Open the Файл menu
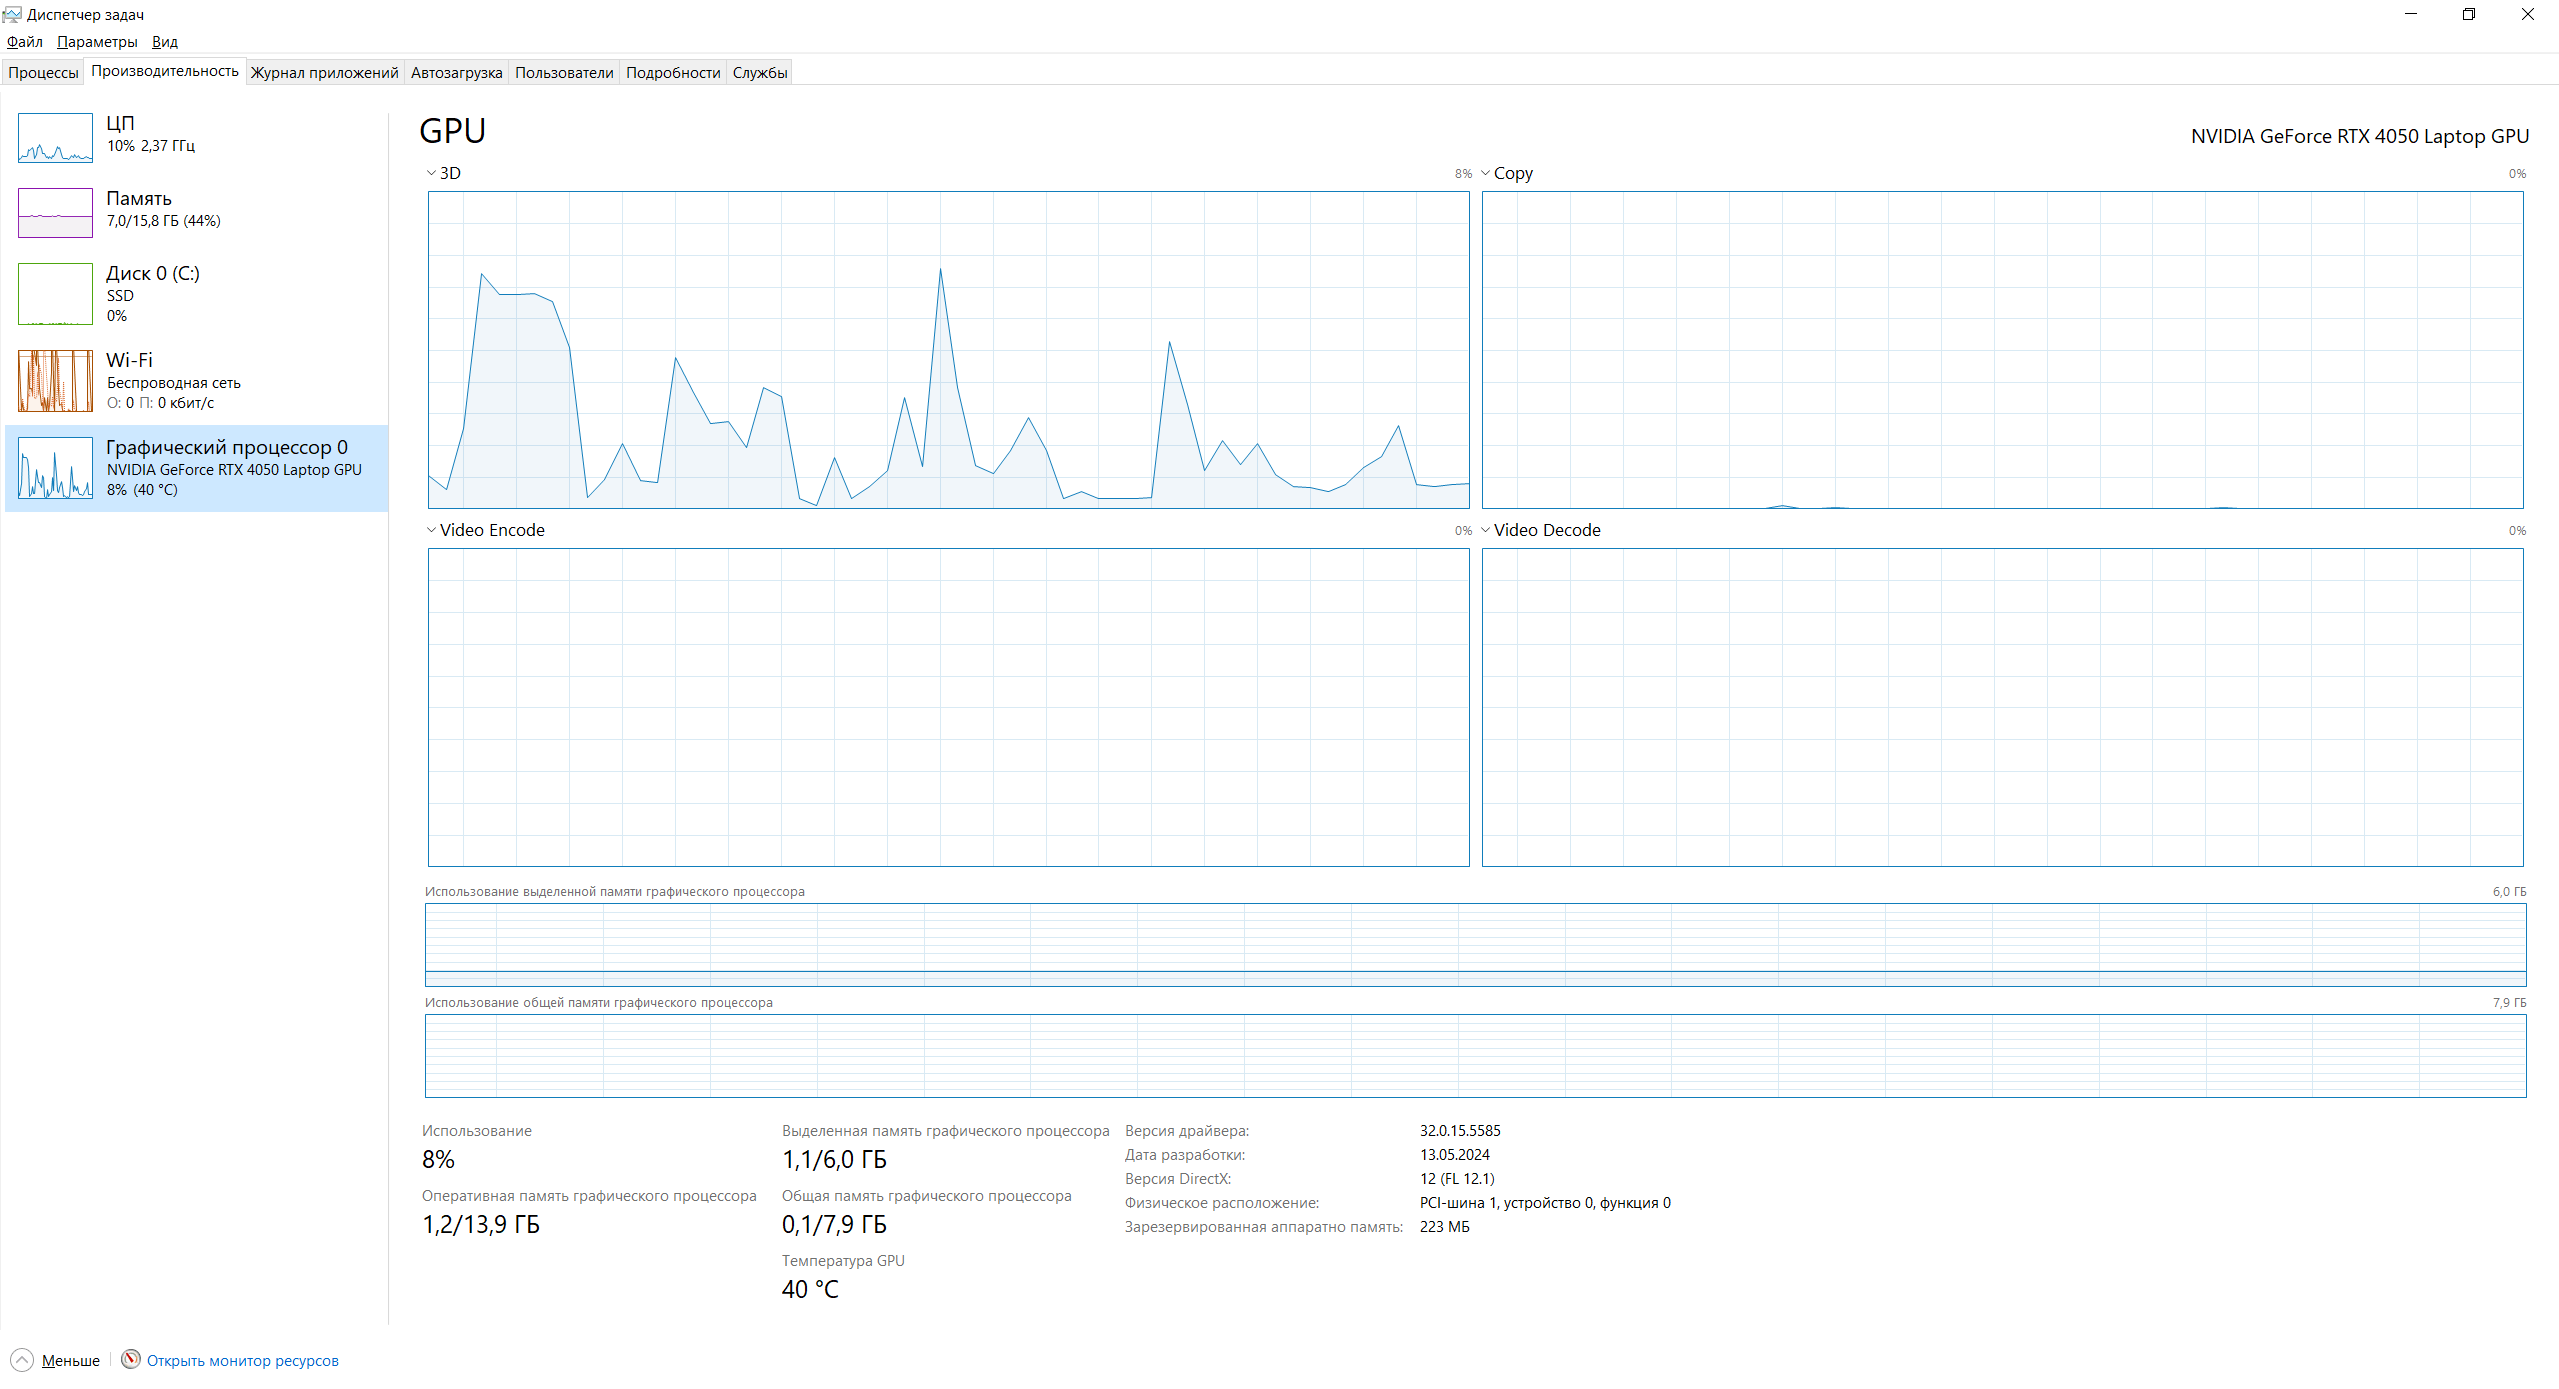2559x1389 pixels. point(24,42)
